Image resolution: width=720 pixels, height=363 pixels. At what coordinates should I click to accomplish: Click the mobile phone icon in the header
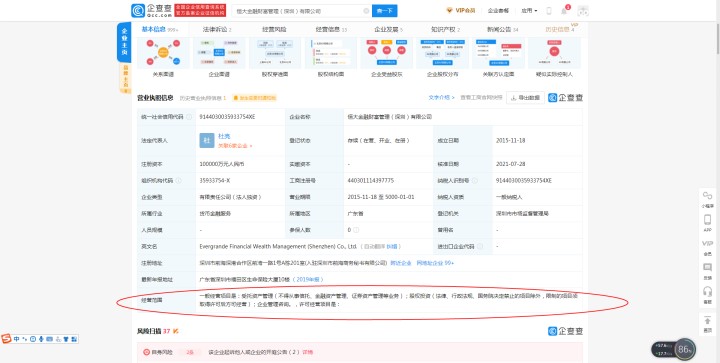(549, 11)
